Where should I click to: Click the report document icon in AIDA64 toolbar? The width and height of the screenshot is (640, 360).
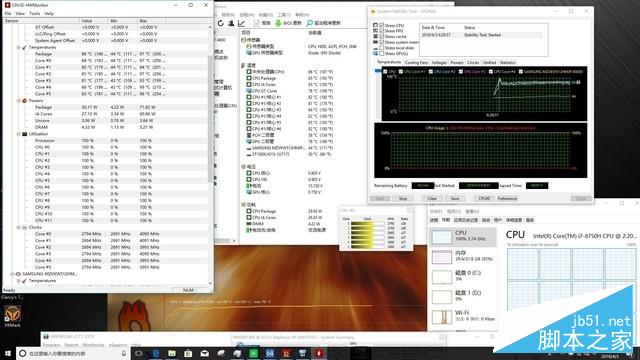click(x=257, y=23)
